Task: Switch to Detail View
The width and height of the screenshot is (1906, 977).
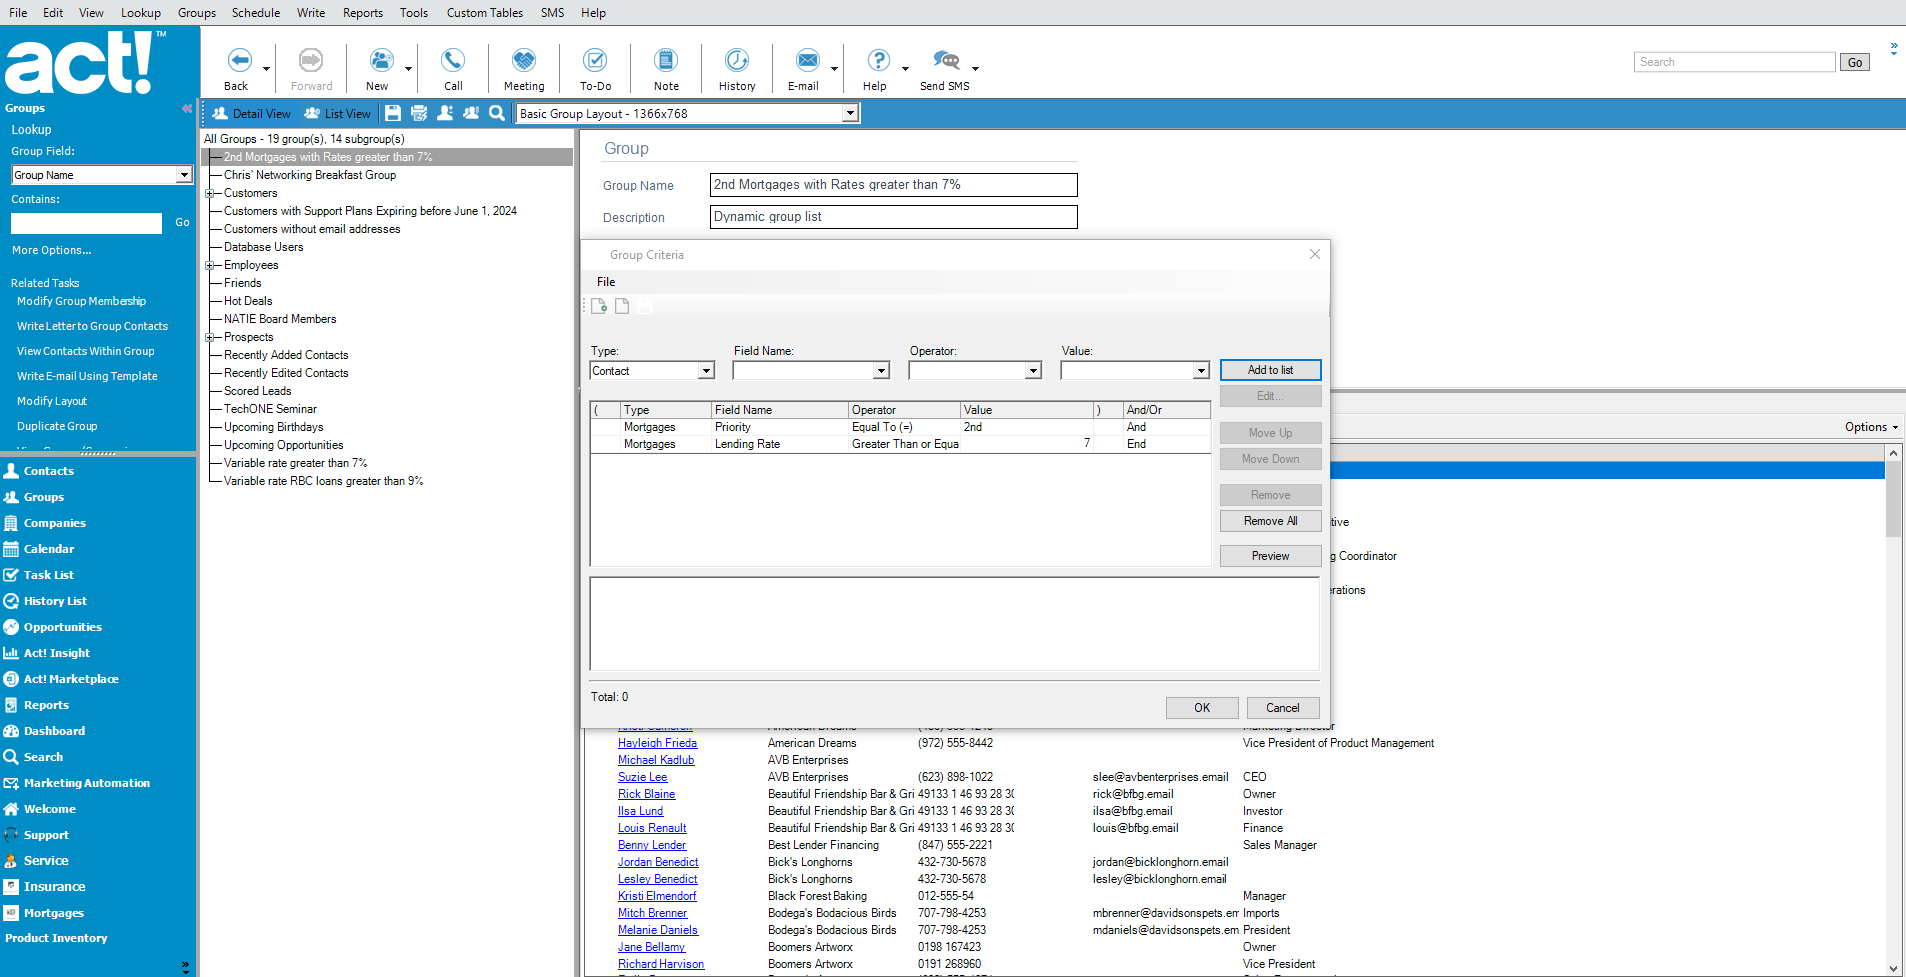Action: (252, 114)
